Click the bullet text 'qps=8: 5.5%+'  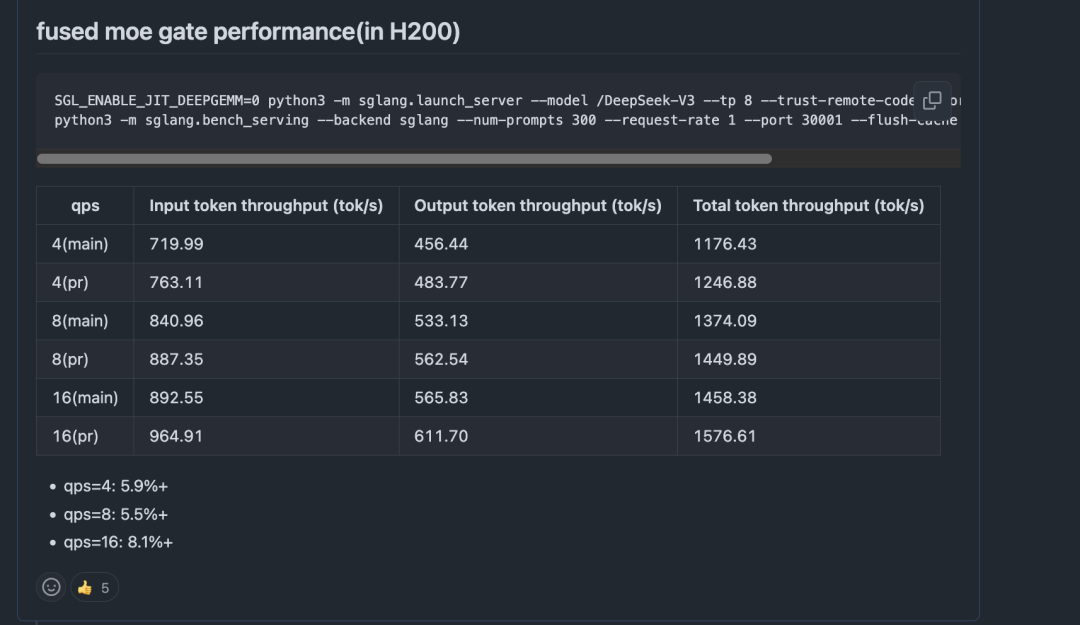pyautogui.click(x=117, y=514)
